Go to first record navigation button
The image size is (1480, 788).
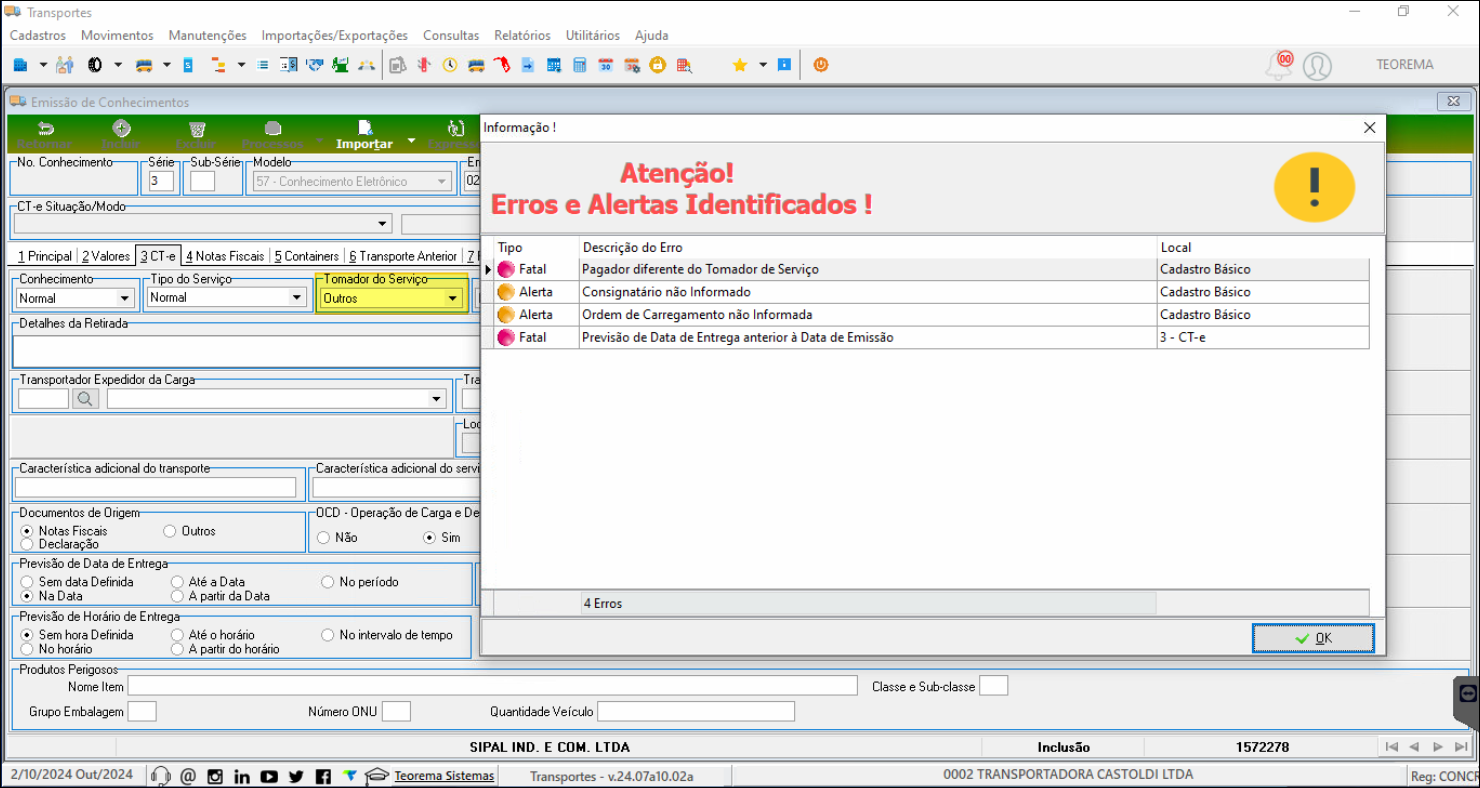1391,747
